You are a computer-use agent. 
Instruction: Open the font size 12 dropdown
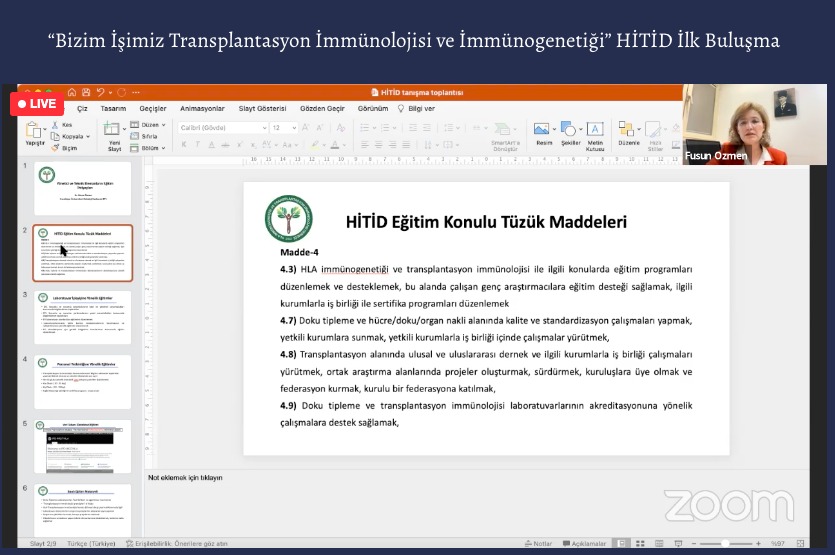[284, 128]
